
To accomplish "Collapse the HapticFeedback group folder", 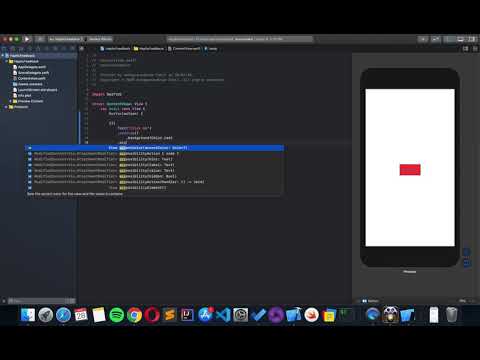I will click(7, 61).
